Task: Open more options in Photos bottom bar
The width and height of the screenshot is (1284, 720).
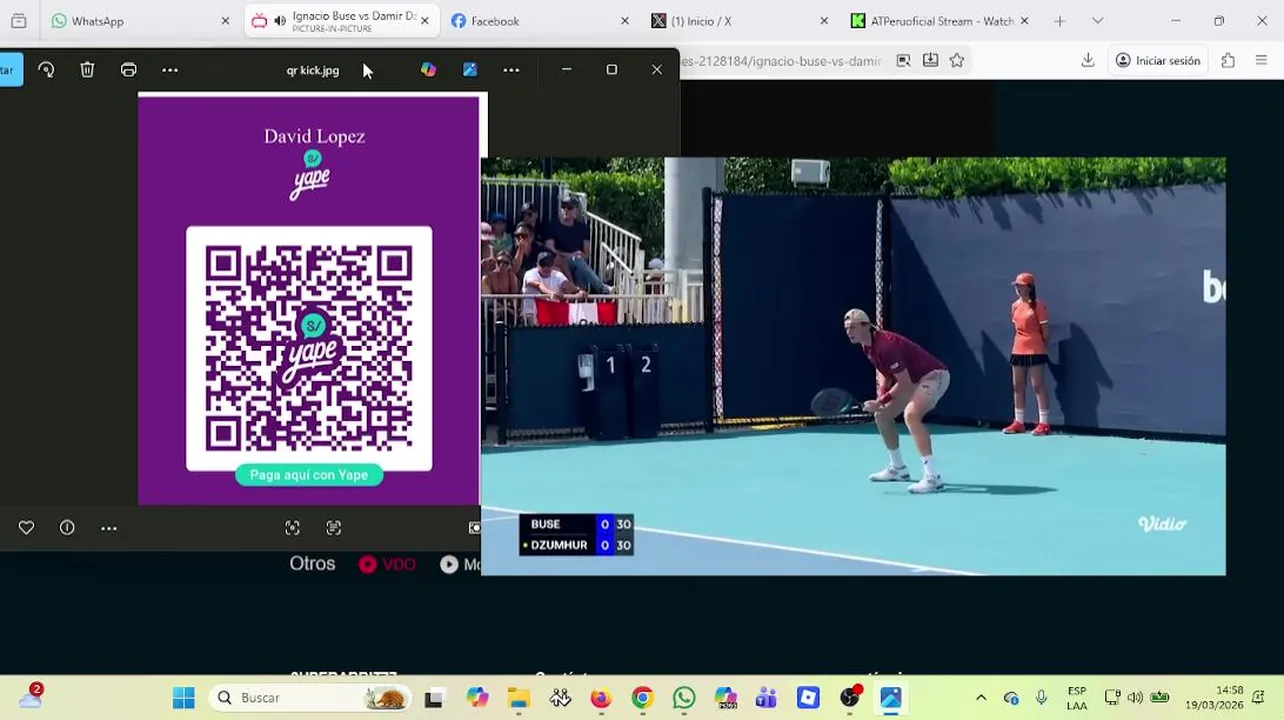Action: (109, 528)
